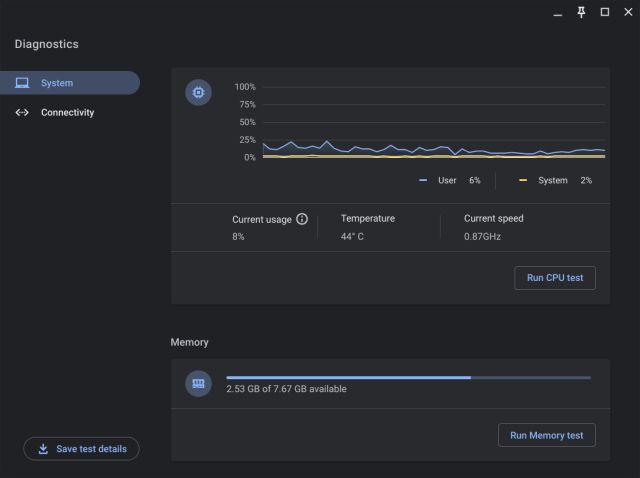
Task: Pin the Diagnostics window
Action: pos(581,12)
